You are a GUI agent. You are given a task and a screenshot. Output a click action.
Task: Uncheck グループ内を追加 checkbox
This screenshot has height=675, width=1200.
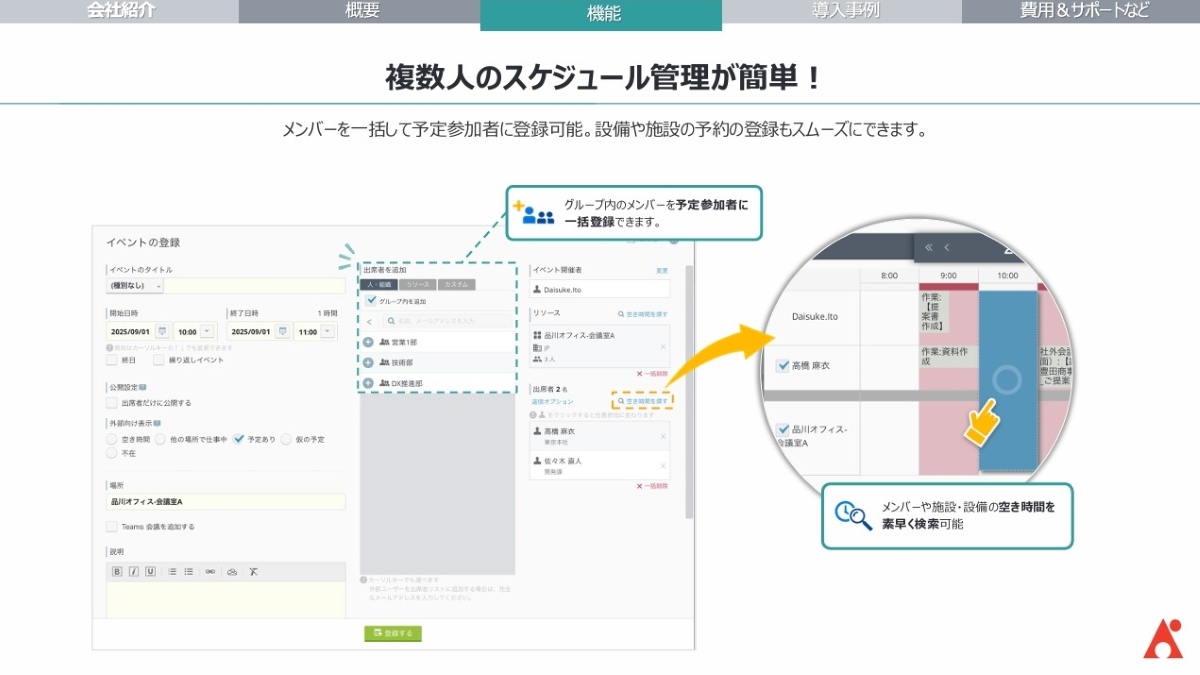pyautogui.click(x=372, y=300)
